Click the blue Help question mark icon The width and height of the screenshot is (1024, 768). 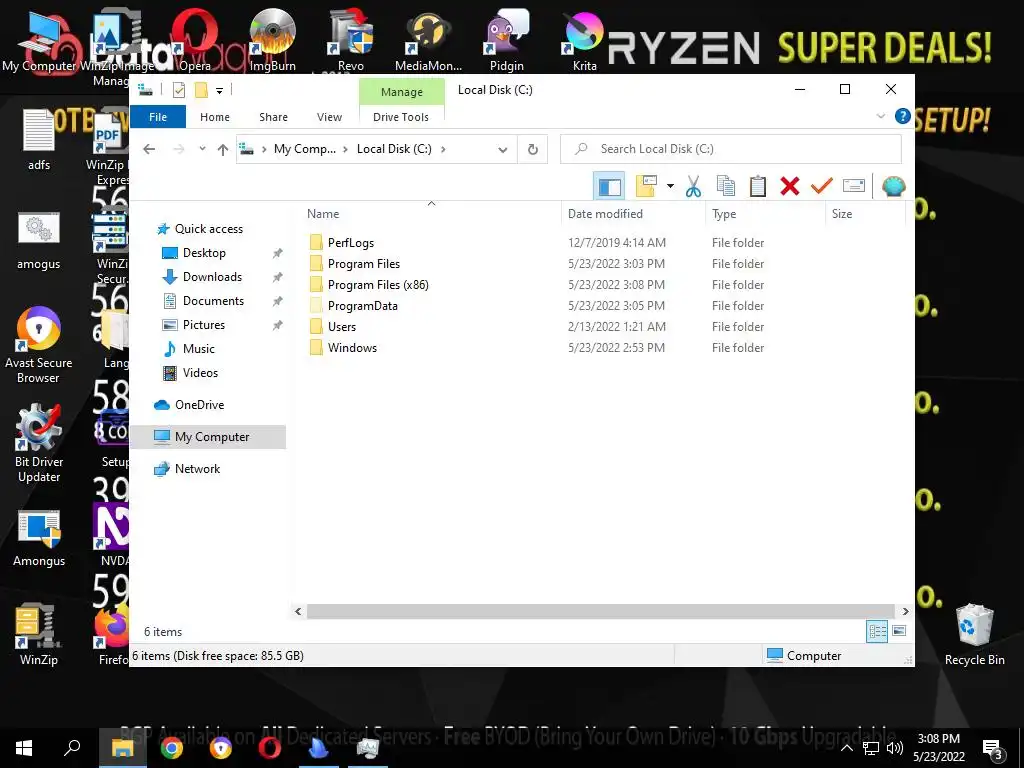(x=903, y=116)
